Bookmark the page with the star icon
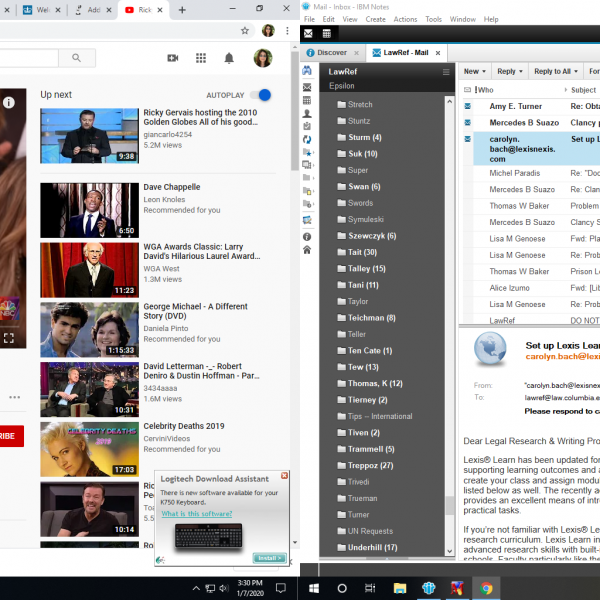600x600 pixels. [245, 31]
